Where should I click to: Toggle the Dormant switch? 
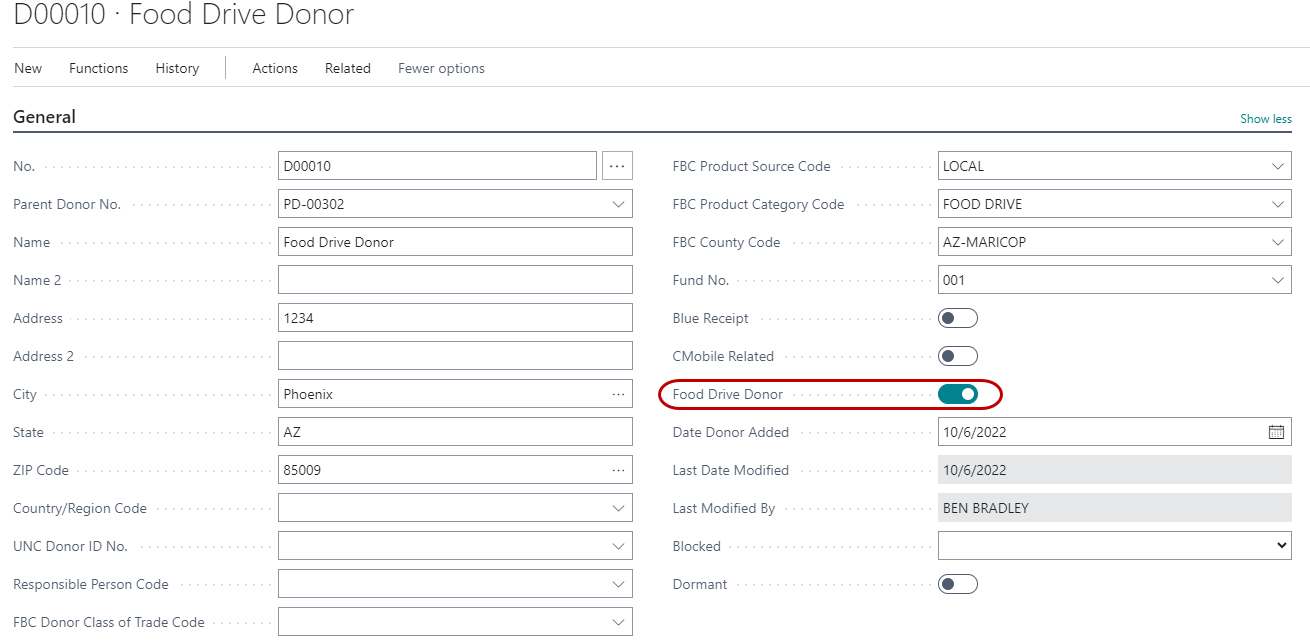[957, 584]
